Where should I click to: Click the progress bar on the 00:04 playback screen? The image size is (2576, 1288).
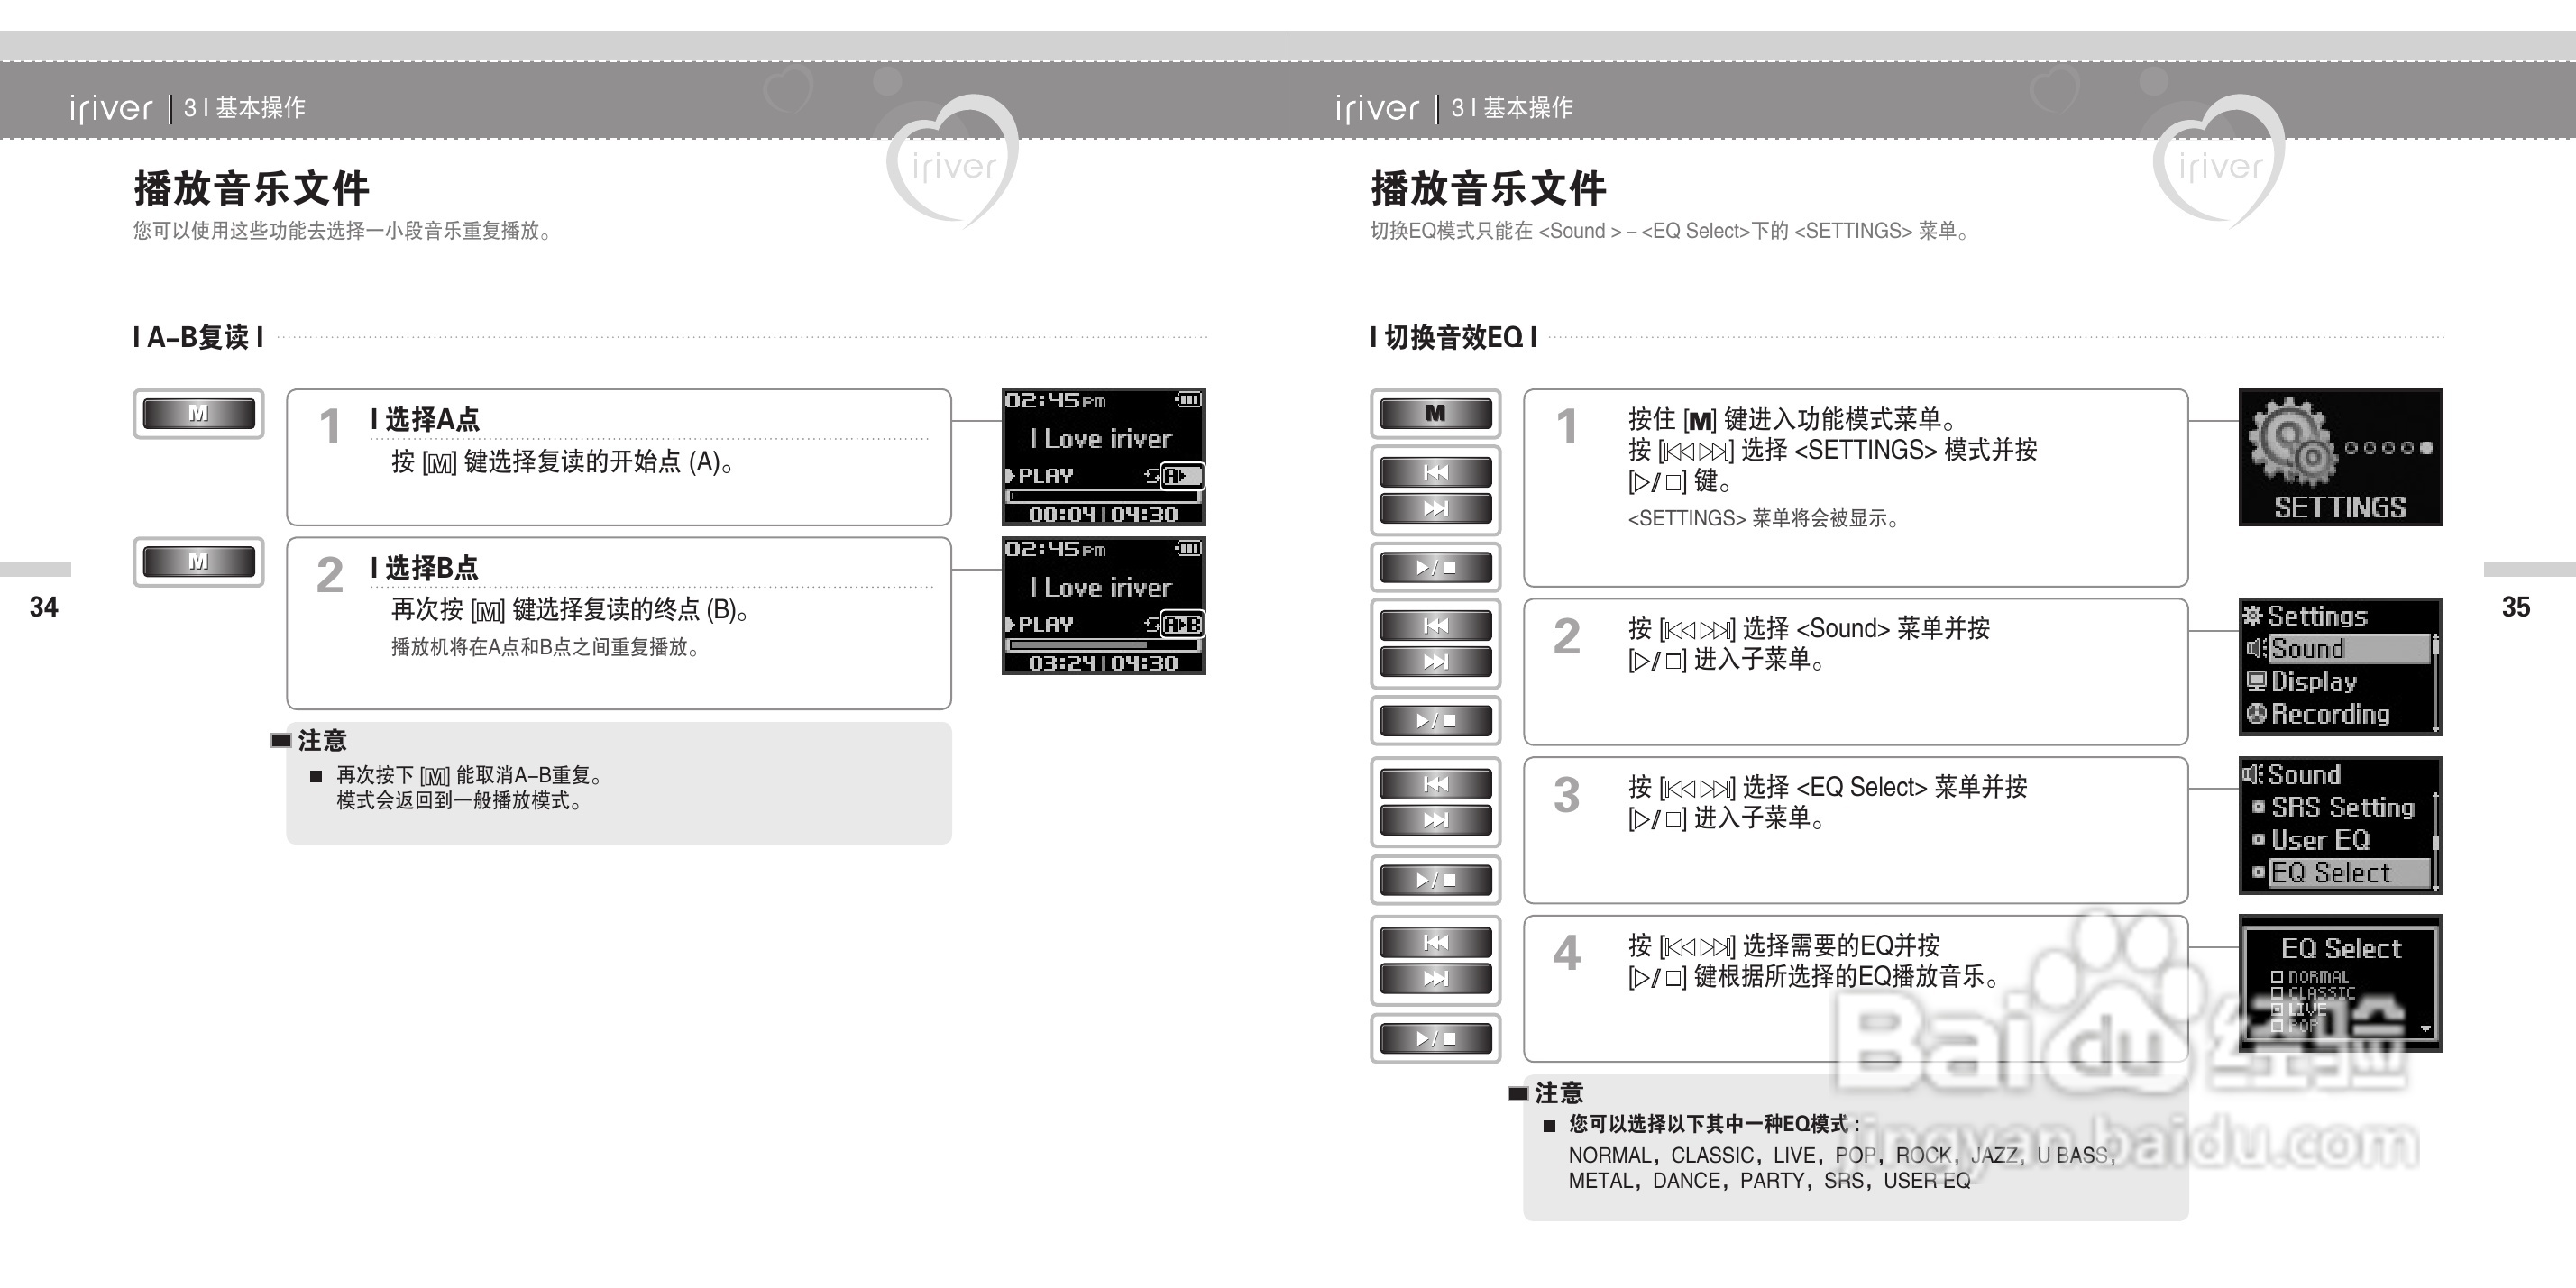[x=1103, y=495]
